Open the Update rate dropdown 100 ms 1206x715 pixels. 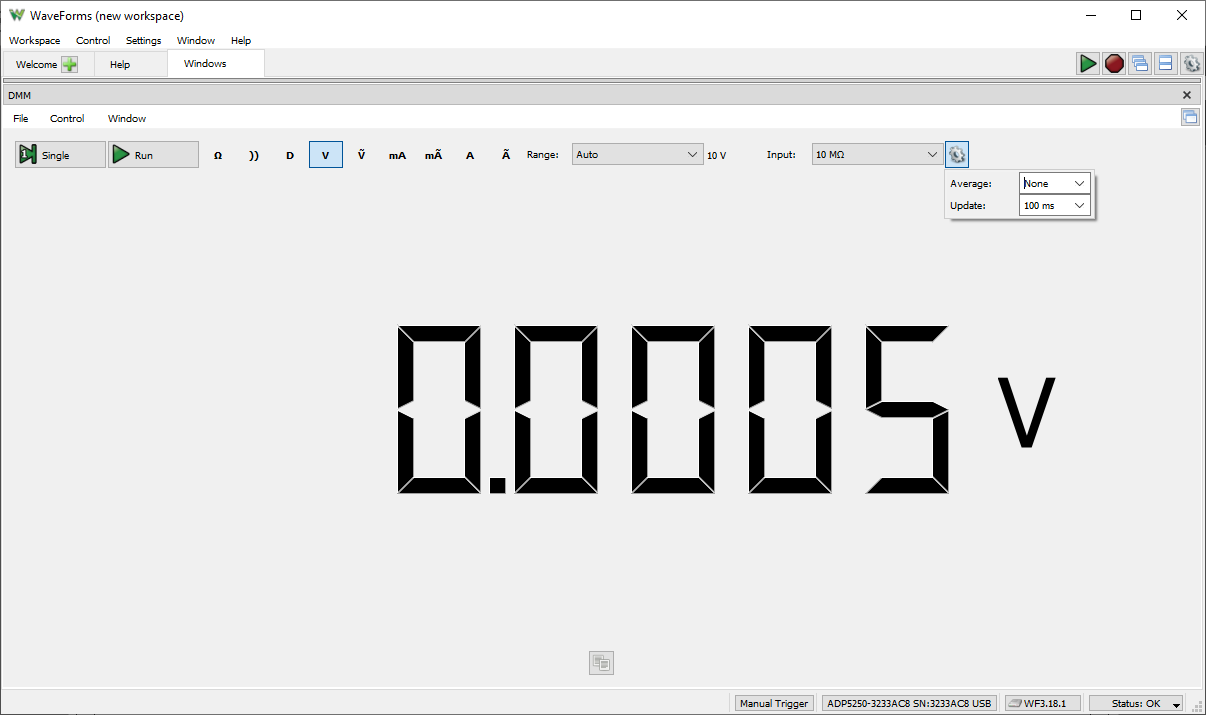point(1055,205)
